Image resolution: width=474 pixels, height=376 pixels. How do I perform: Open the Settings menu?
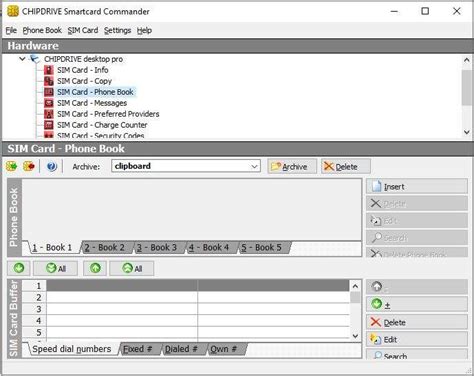point(117,30)
